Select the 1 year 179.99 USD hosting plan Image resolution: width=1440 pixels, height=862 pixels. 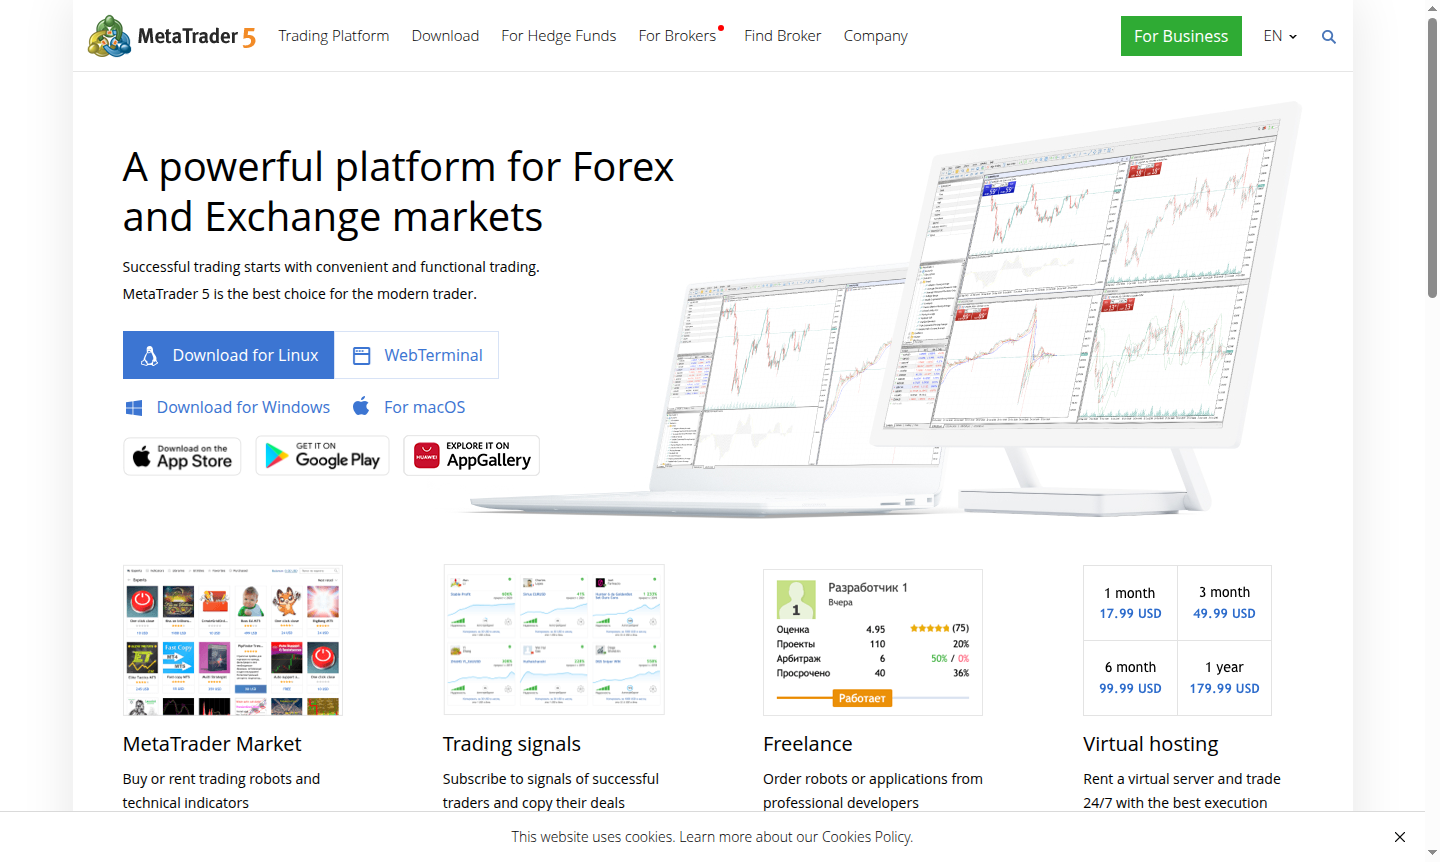click(1224, 678)
